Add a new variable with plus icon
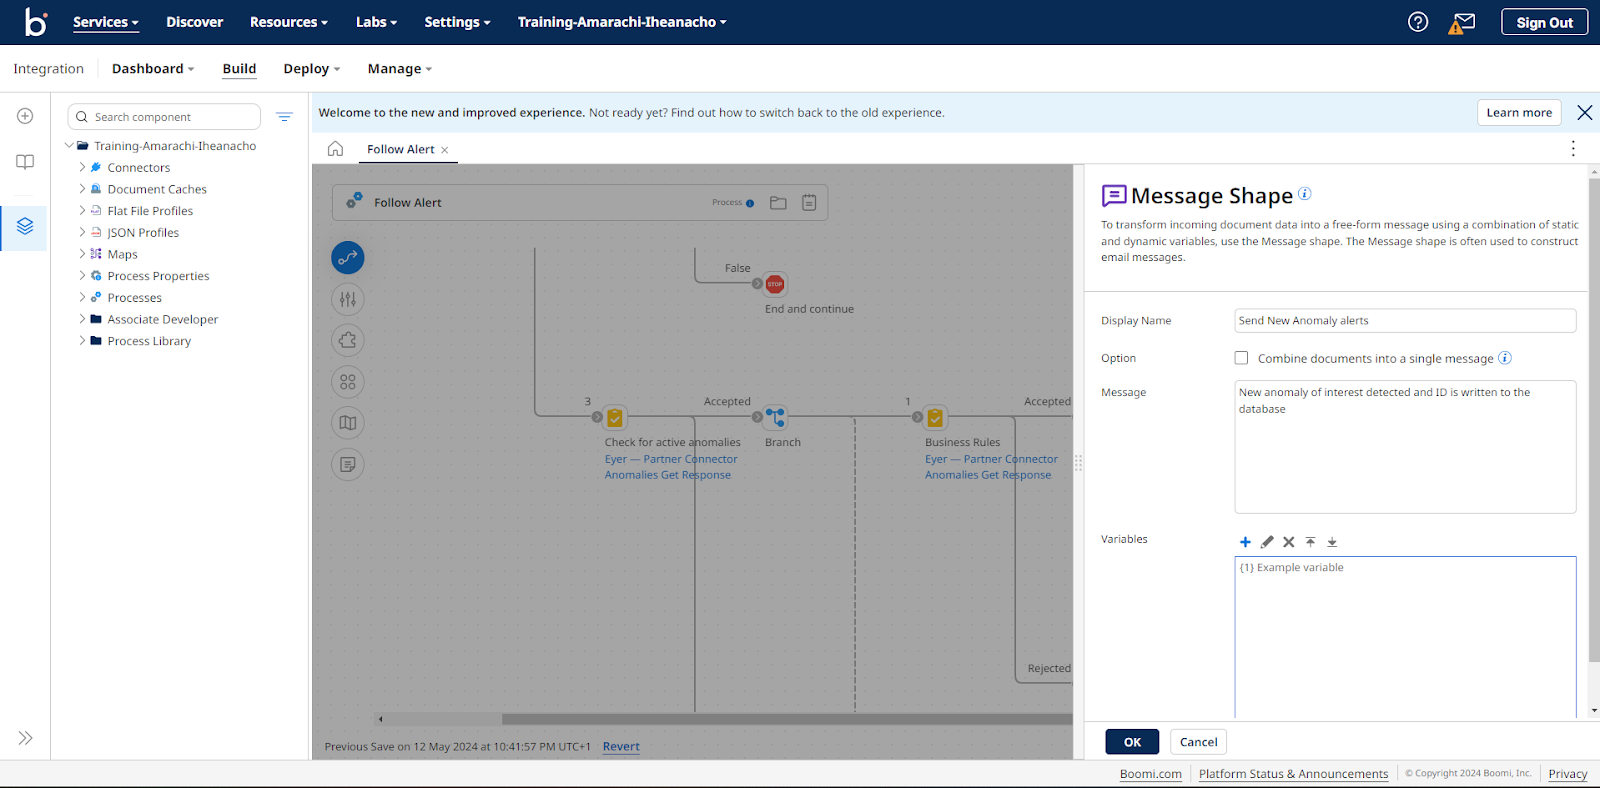The height and width of the screenshot is (788, 1600). tap(1245, 542)
